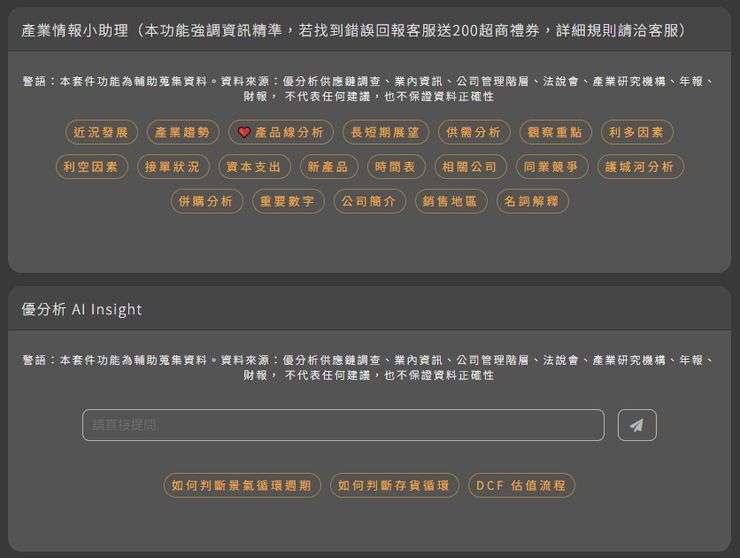The height and width of the screenshot is (558, 740).
Task: Click the 利空因素 button
Action: click(x=92, y=167)
